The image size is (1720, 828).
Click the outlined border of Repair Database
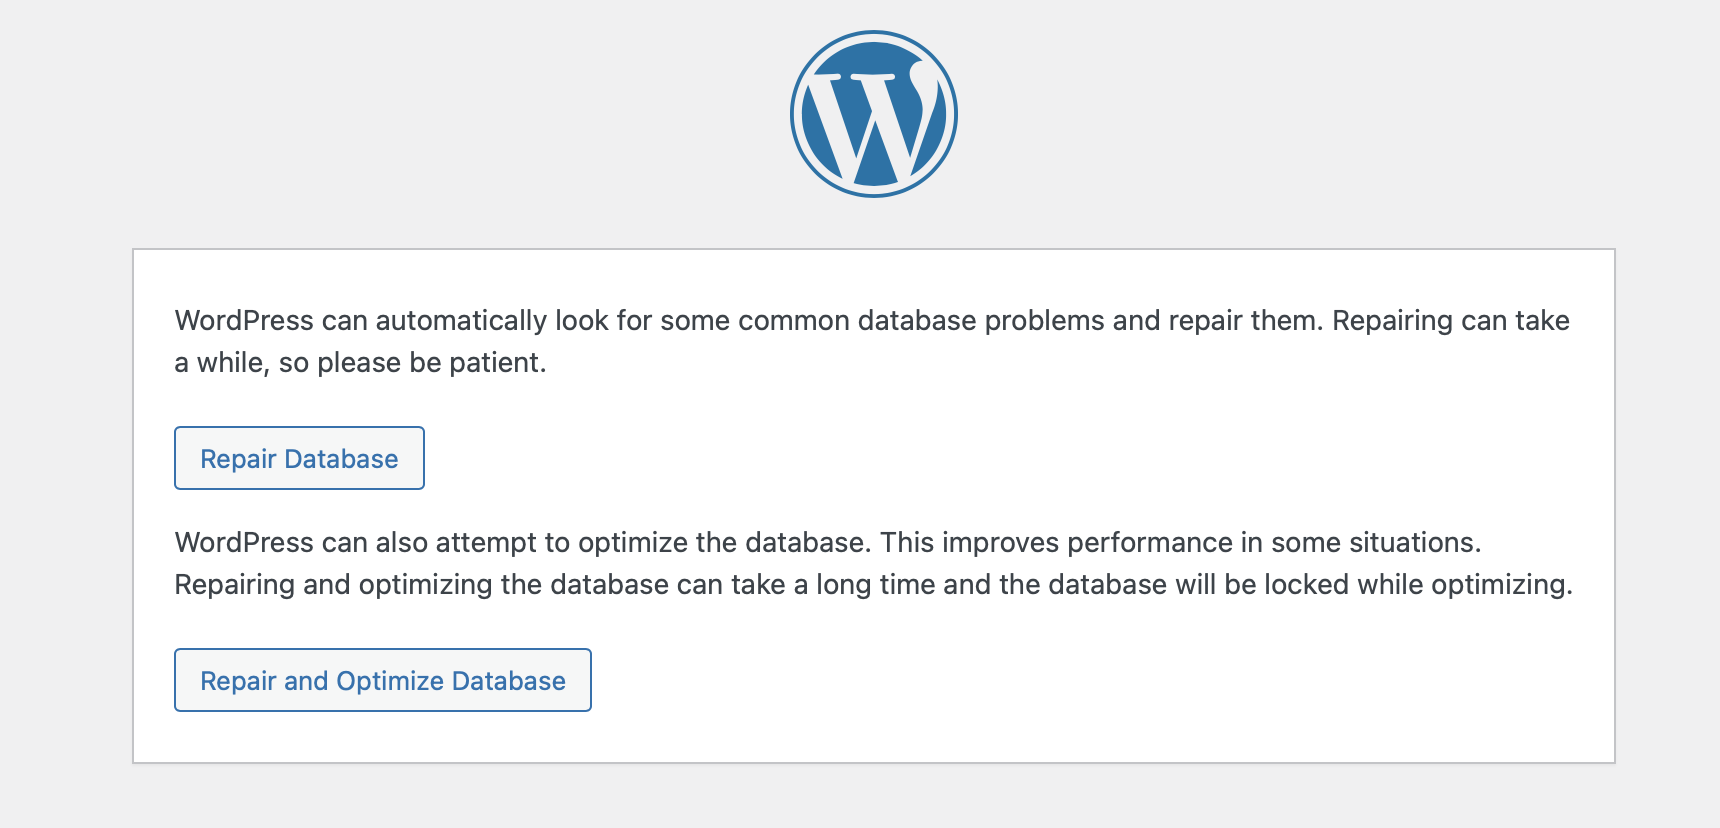click(x=298, y=428)
